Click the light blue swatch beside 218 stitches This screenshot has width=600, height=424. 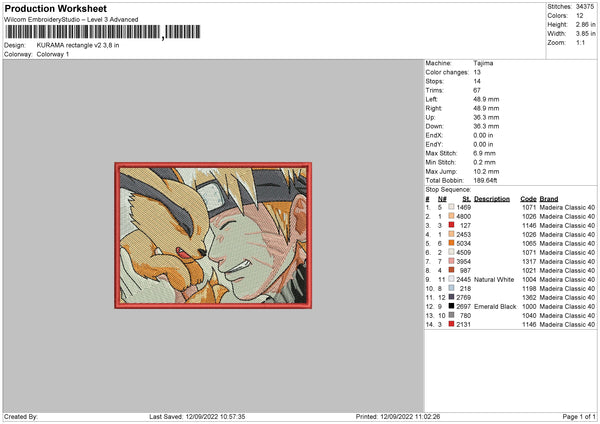(x=452, y=288)
